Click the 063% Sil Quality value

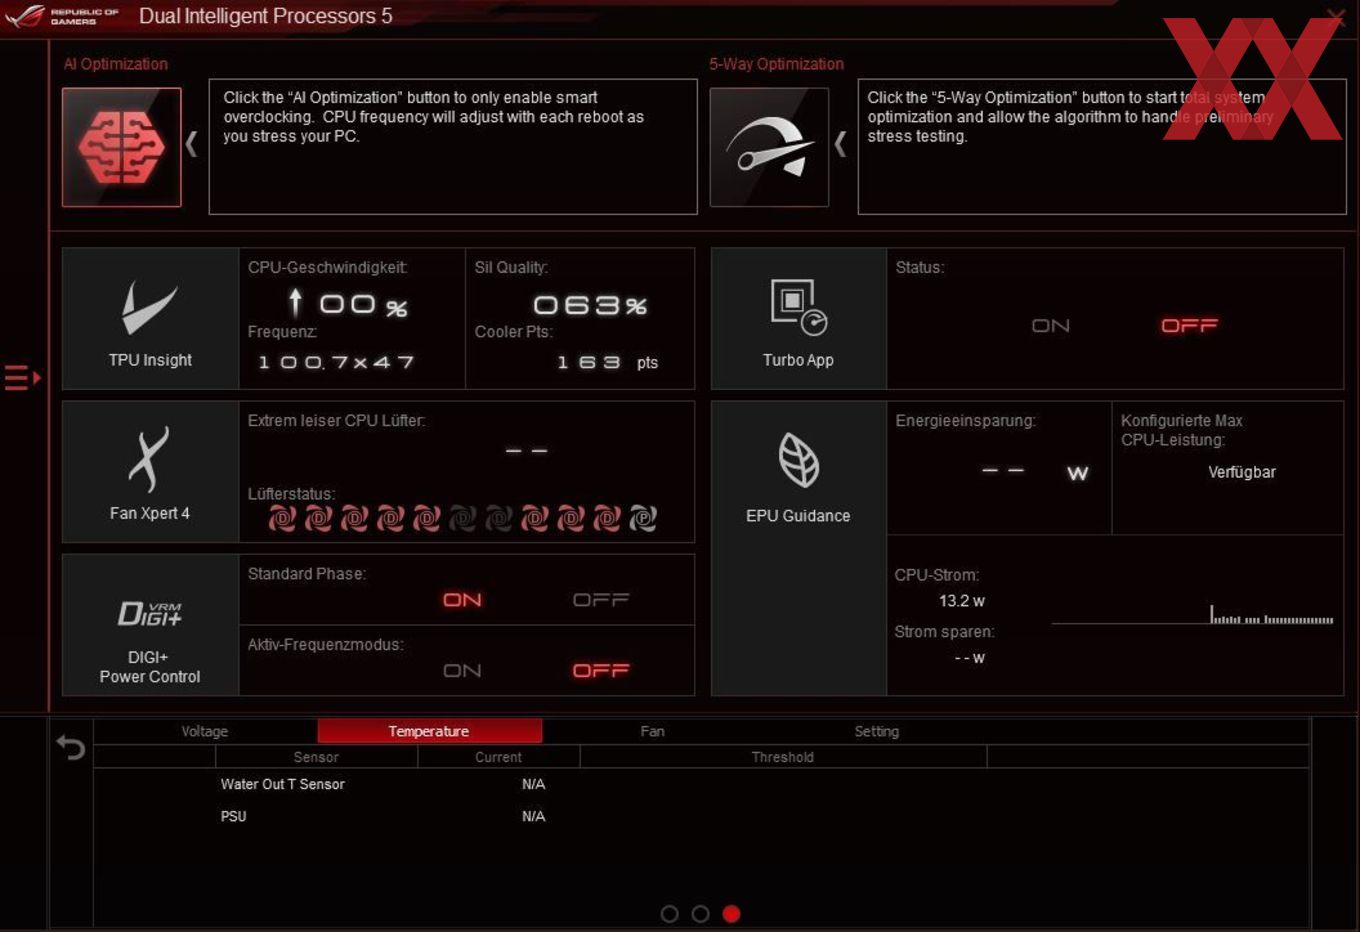pyautogui.click(x=590, y=305)
